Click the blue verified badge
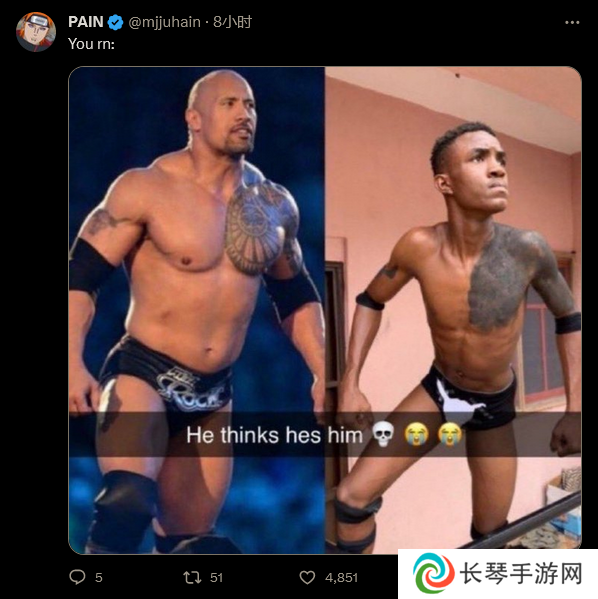Screen dimensions: 598x599 [115, 22]
